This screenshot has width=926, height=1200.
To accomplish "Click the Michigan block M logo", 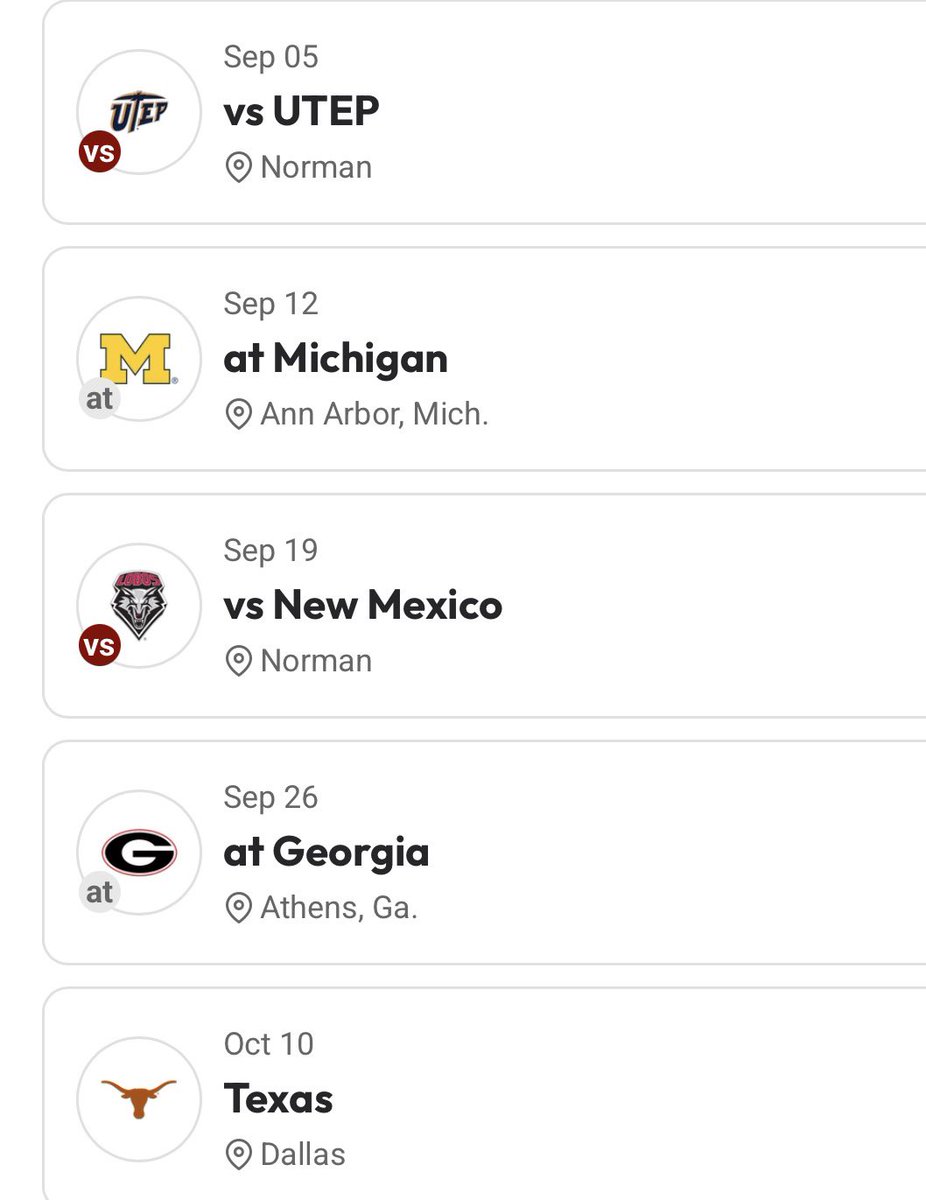I will tap(137, 359).
